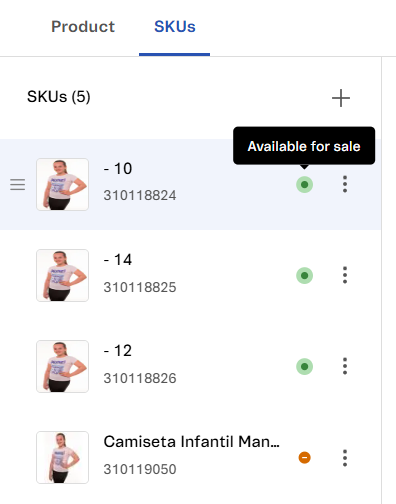Grab the drag handle of SKU 310118824
396x504 pixels.
[x=17, y=184]
